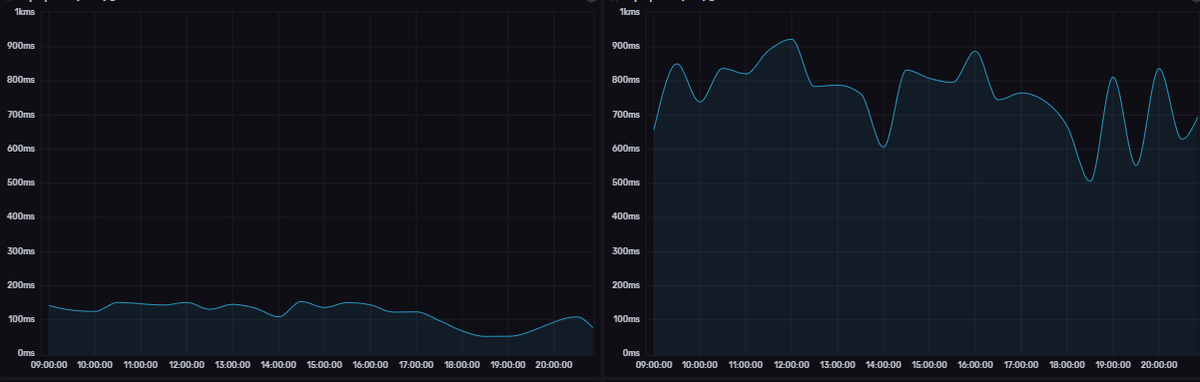Click the 18:00:00 time label in right graph
This screenshot has width=1200, height=382.
[x=1067, y=366]
